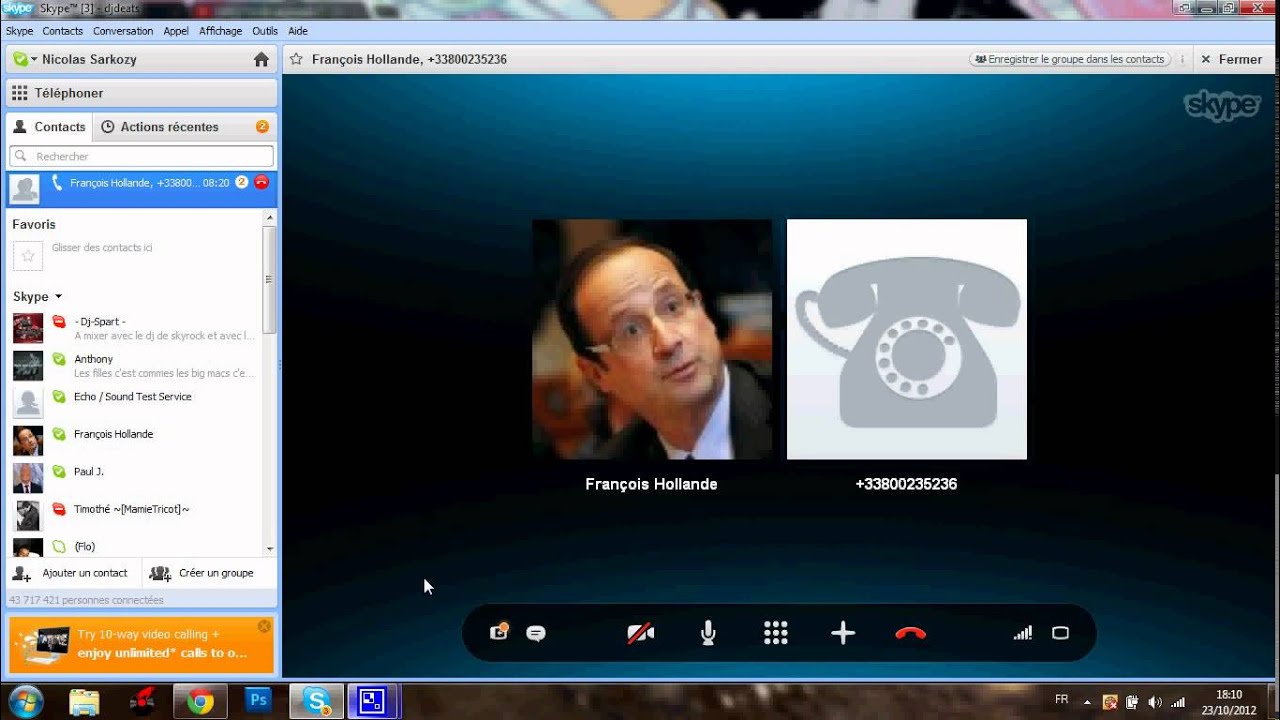Close the 10-way video calling ad
The height and width of the screenshot is (720, 1280).
click(x=264, y=626)
